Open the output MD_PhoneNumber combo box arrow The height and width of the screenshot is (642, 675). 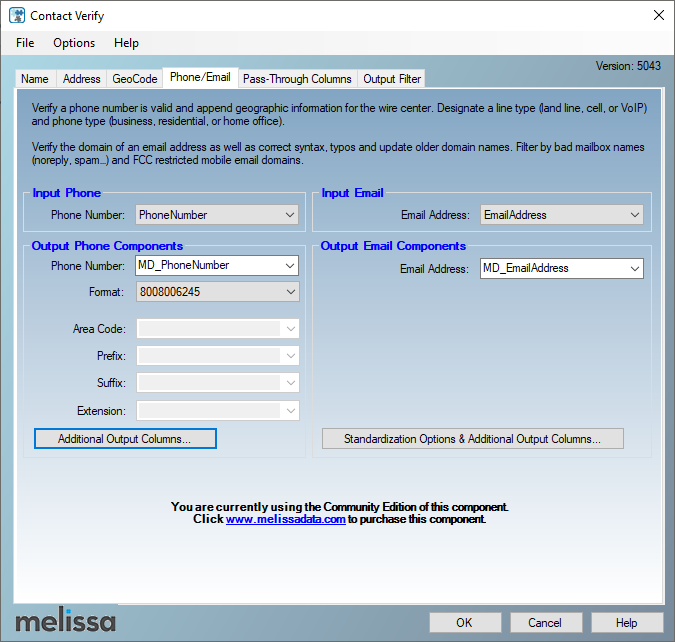290,266
